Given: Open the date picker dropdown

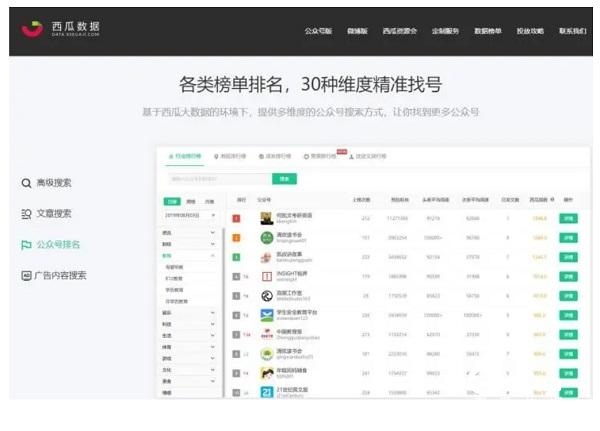Looking at the screenshot, I should tap(191, 215).
